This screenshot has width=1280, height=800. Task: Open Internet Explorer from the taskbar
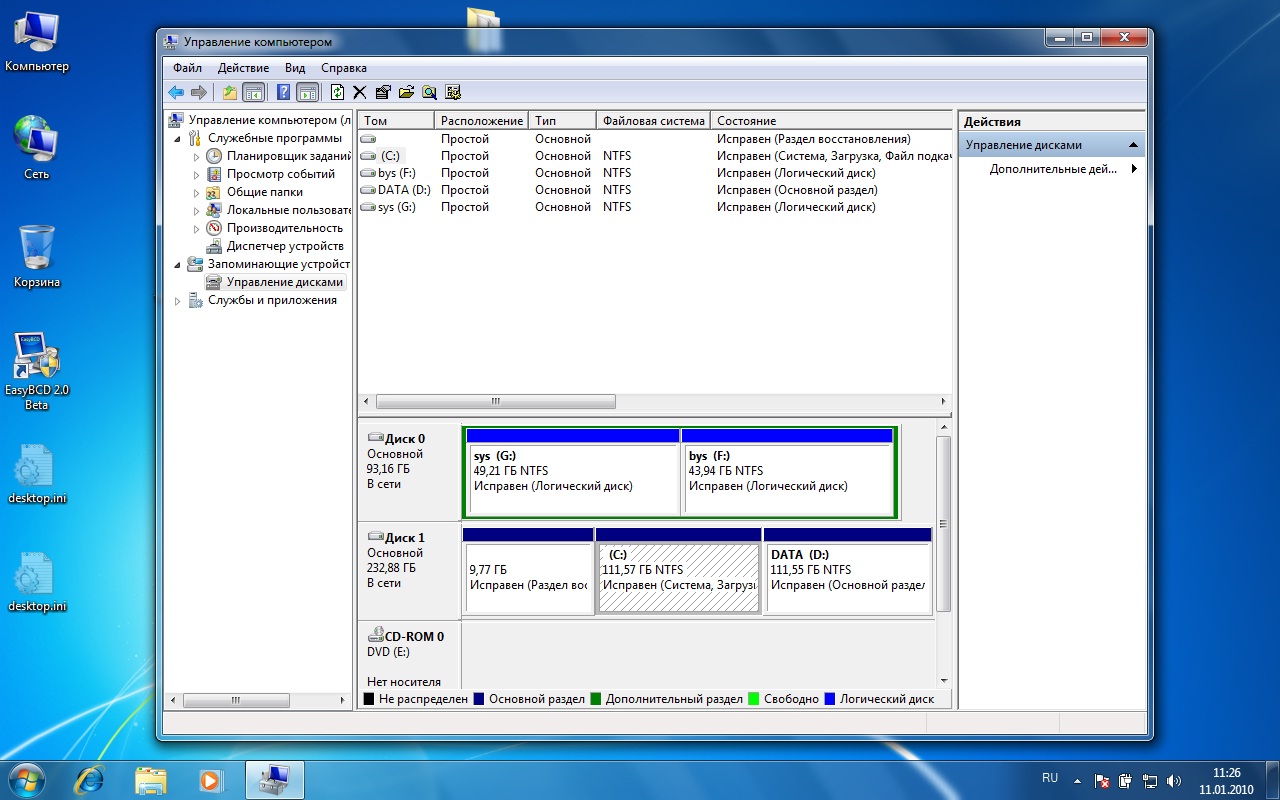[89, 779]
